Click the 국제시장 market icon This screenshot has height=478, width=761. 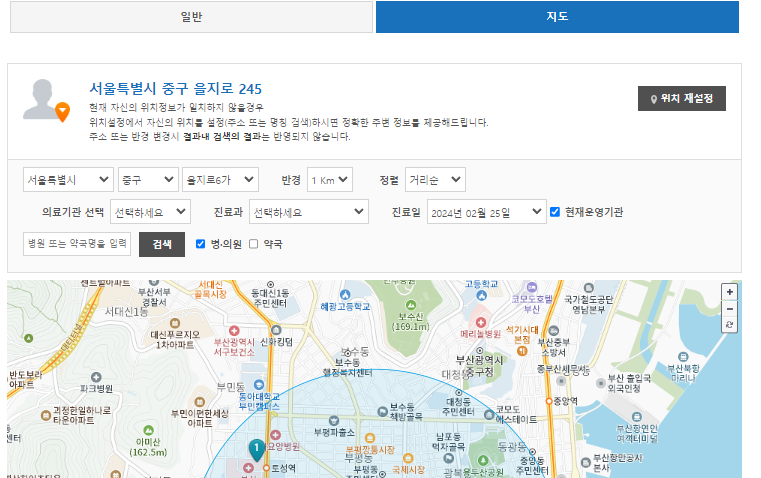point(408,458)
